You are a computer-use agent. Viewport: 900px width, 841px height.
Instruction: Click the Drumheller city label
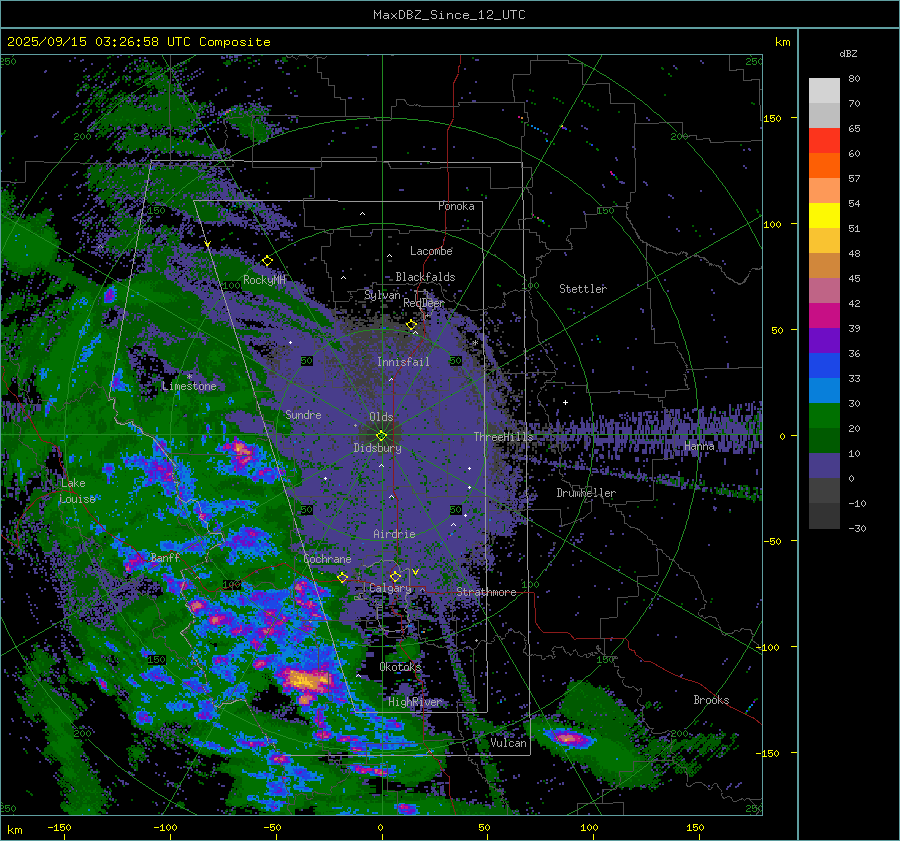tap(586, 493)
